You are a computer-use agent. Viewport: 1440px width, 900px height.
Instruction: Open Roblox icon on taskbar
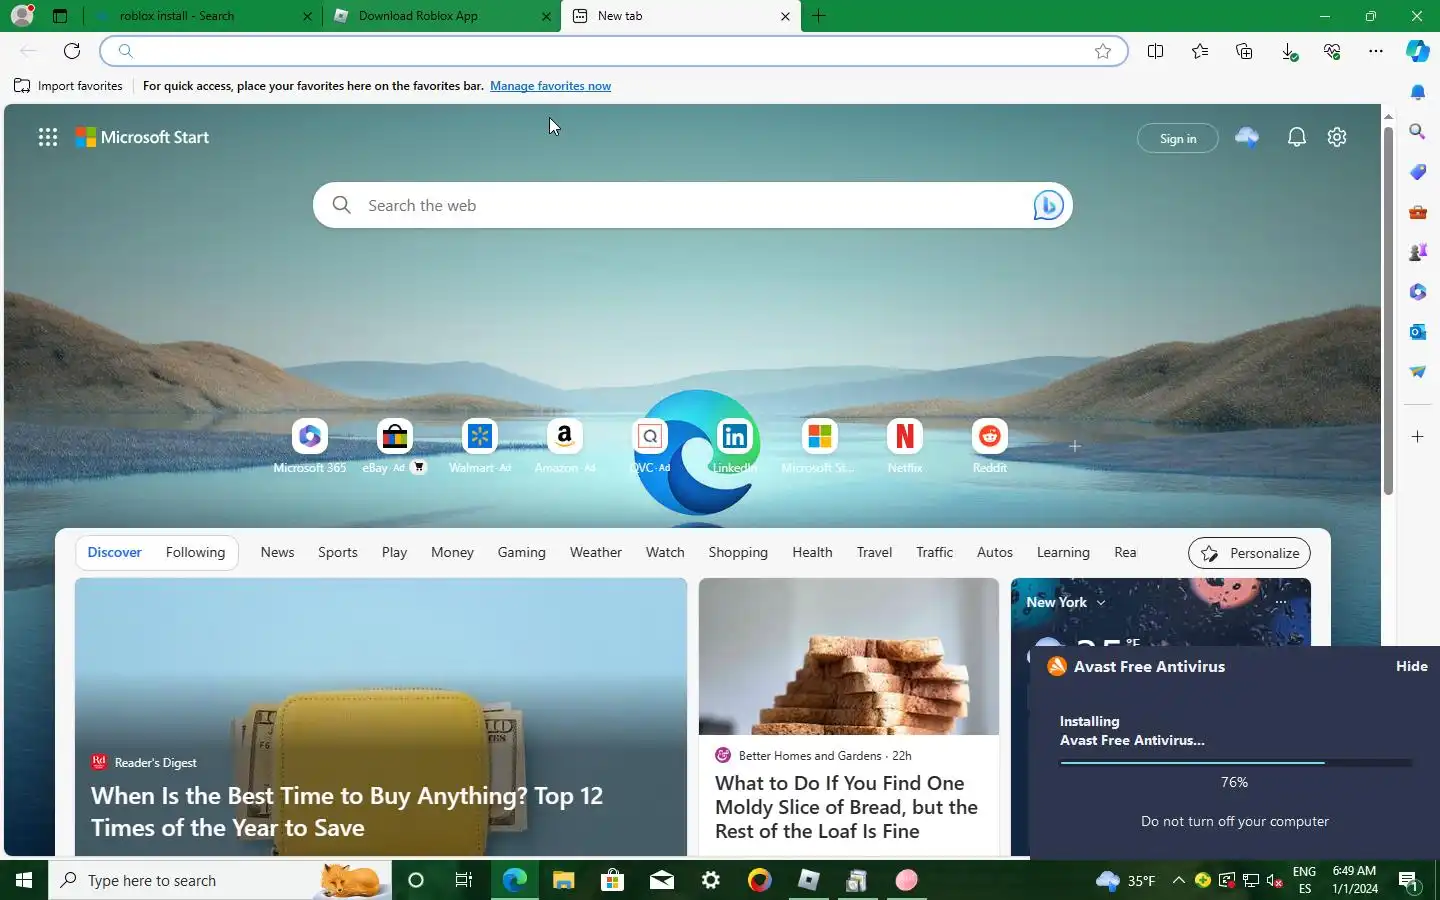coord(808,880)
